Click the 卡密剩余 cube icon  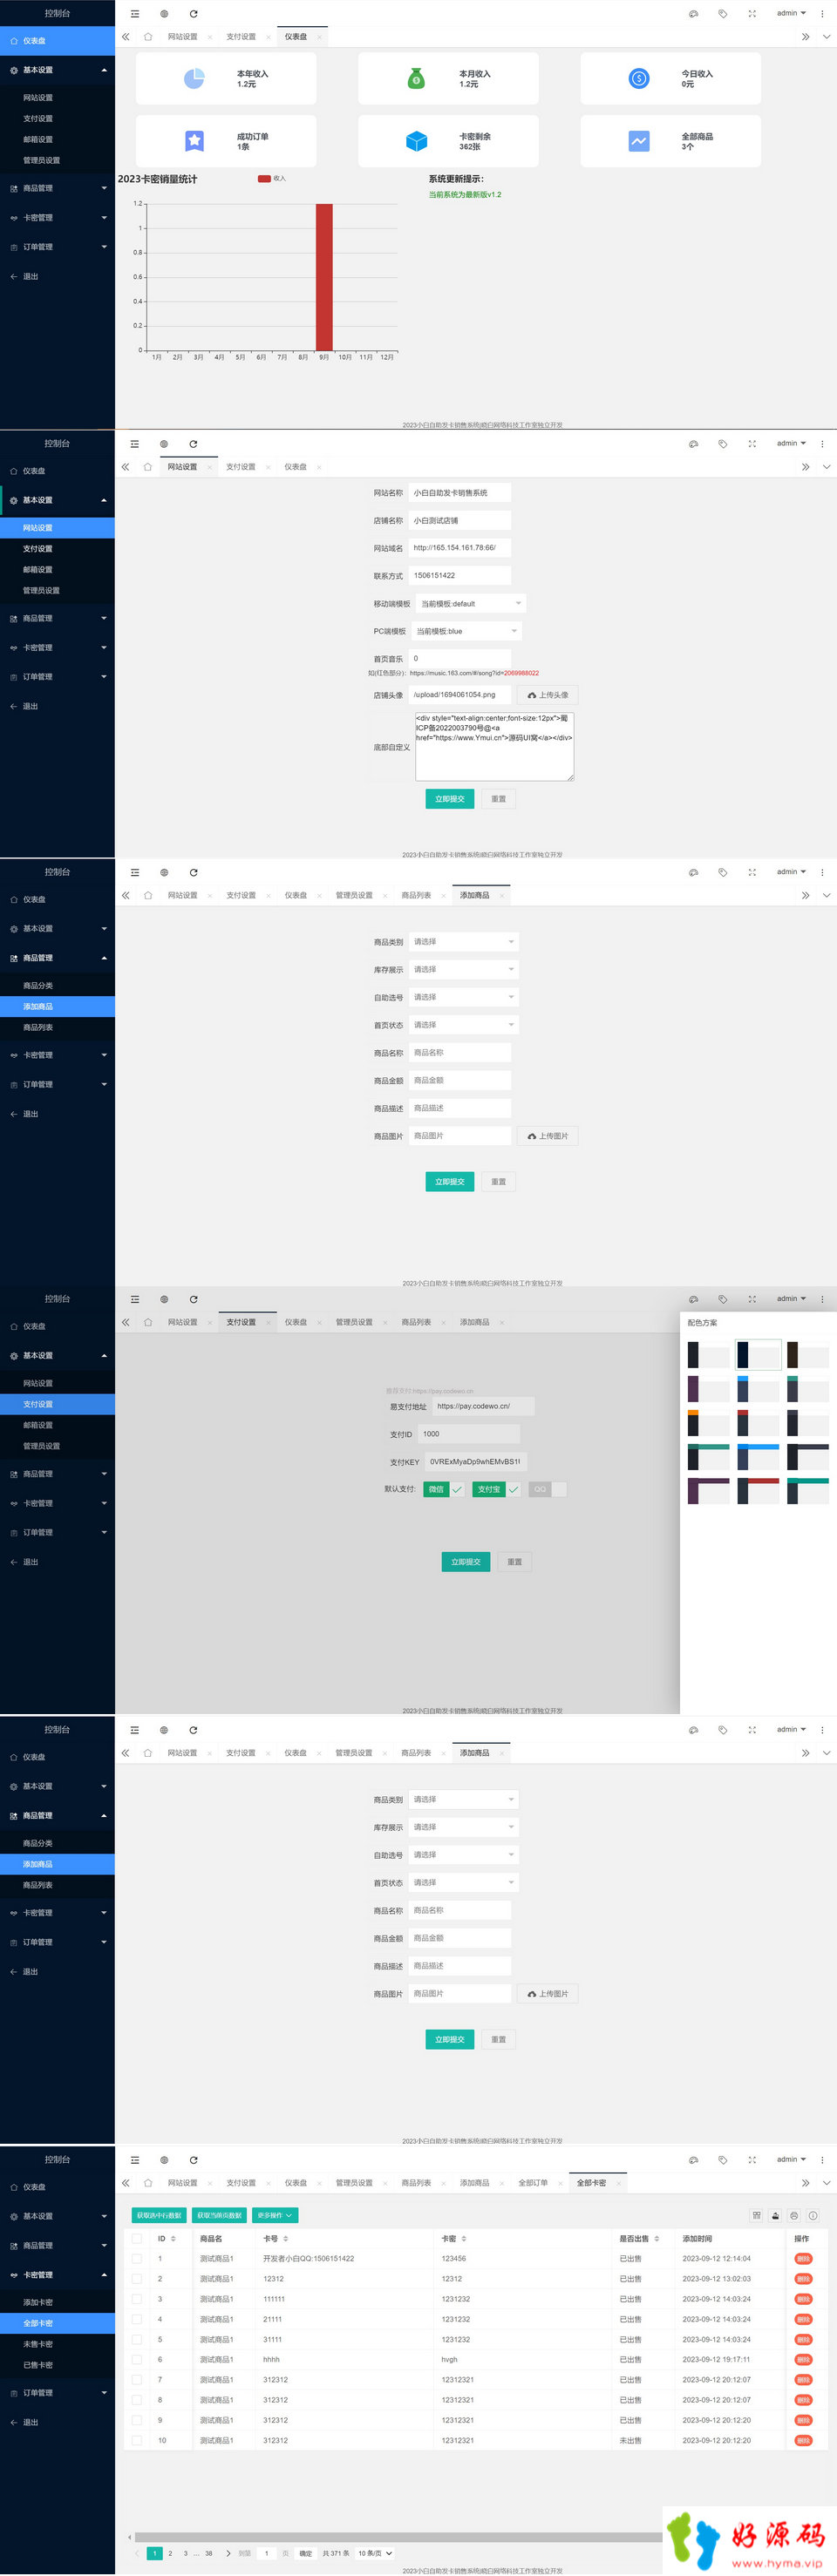point(416,141)
